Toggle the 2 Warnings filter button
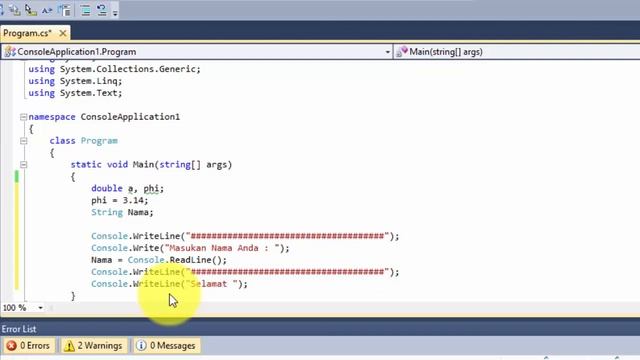 click(x=93, y=346)
